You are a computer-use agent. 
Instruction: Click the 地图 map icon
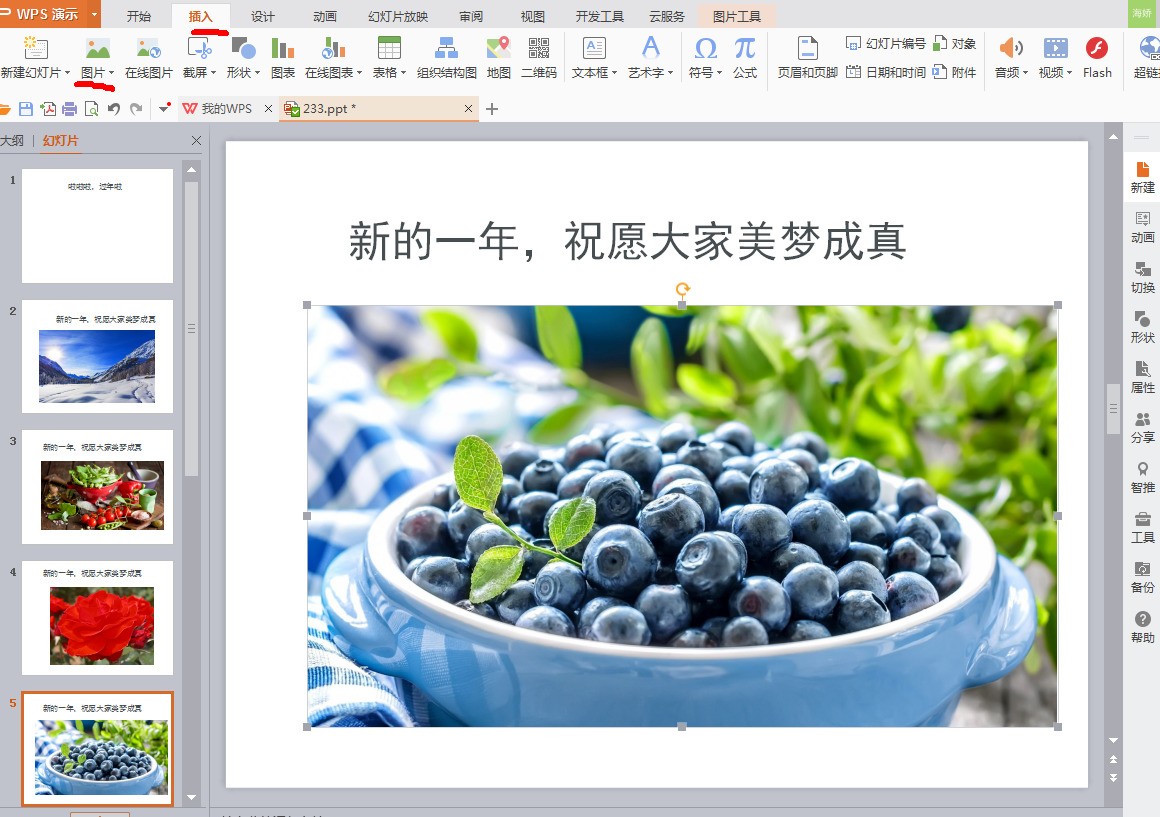coord(498,57)
